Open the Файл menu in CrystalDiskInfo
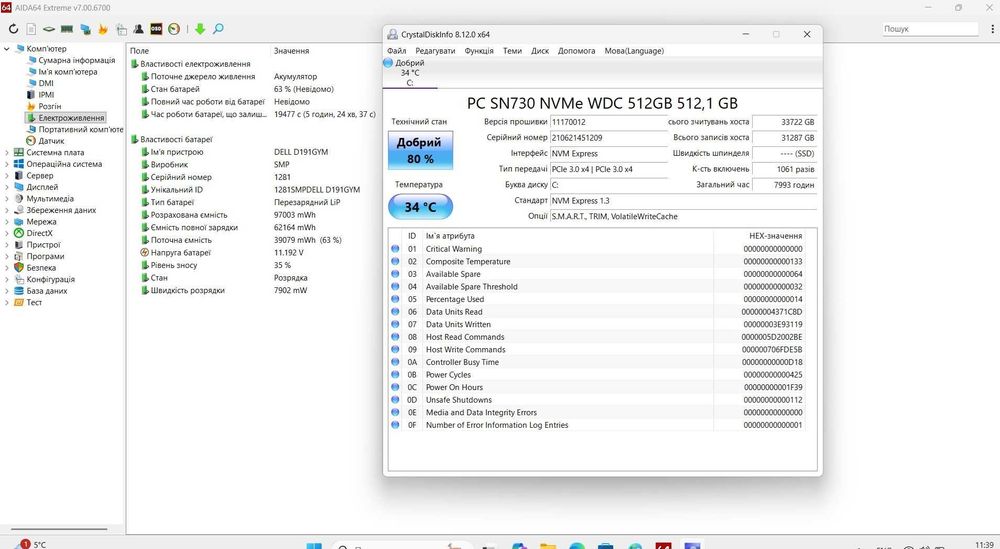 click(x=396, y=51)
